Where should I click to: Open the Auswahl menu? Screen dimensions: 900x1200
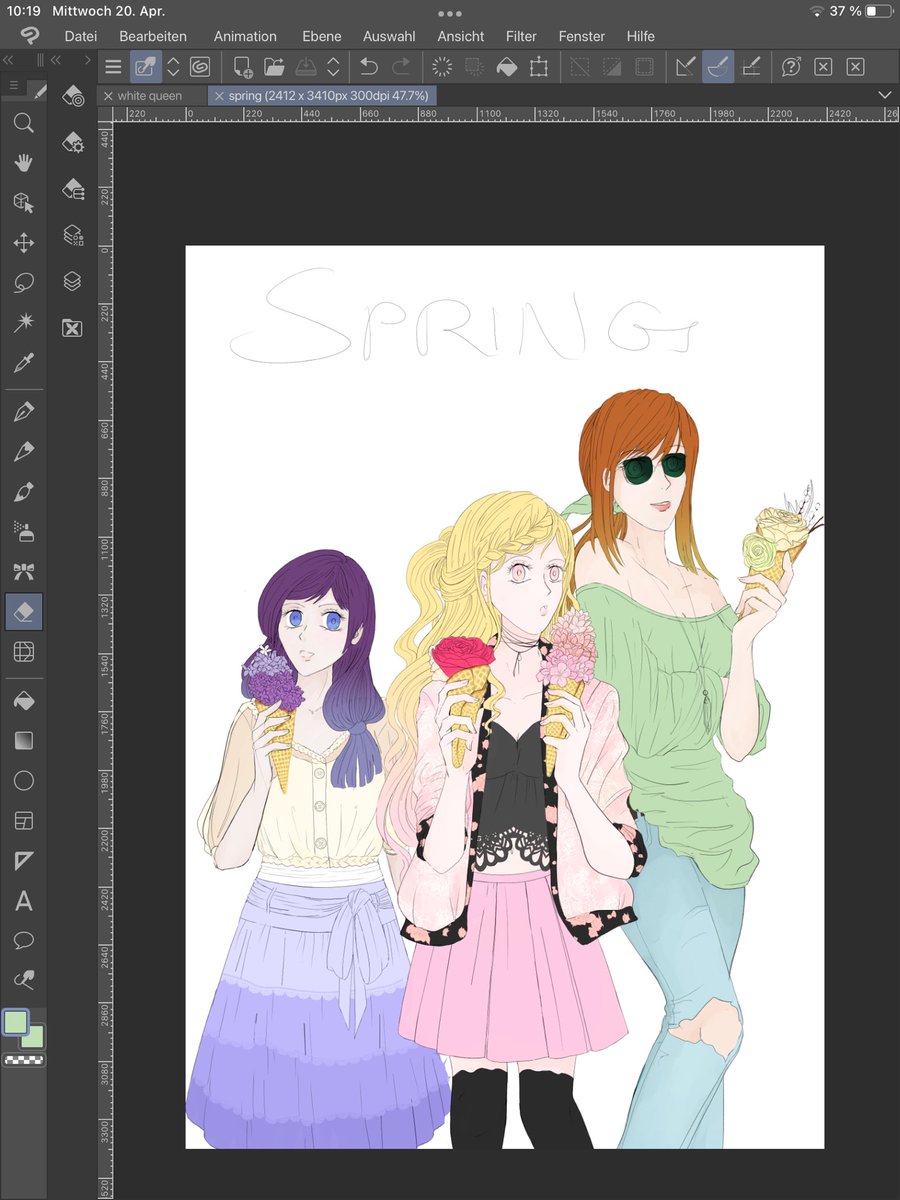[389, 36]
